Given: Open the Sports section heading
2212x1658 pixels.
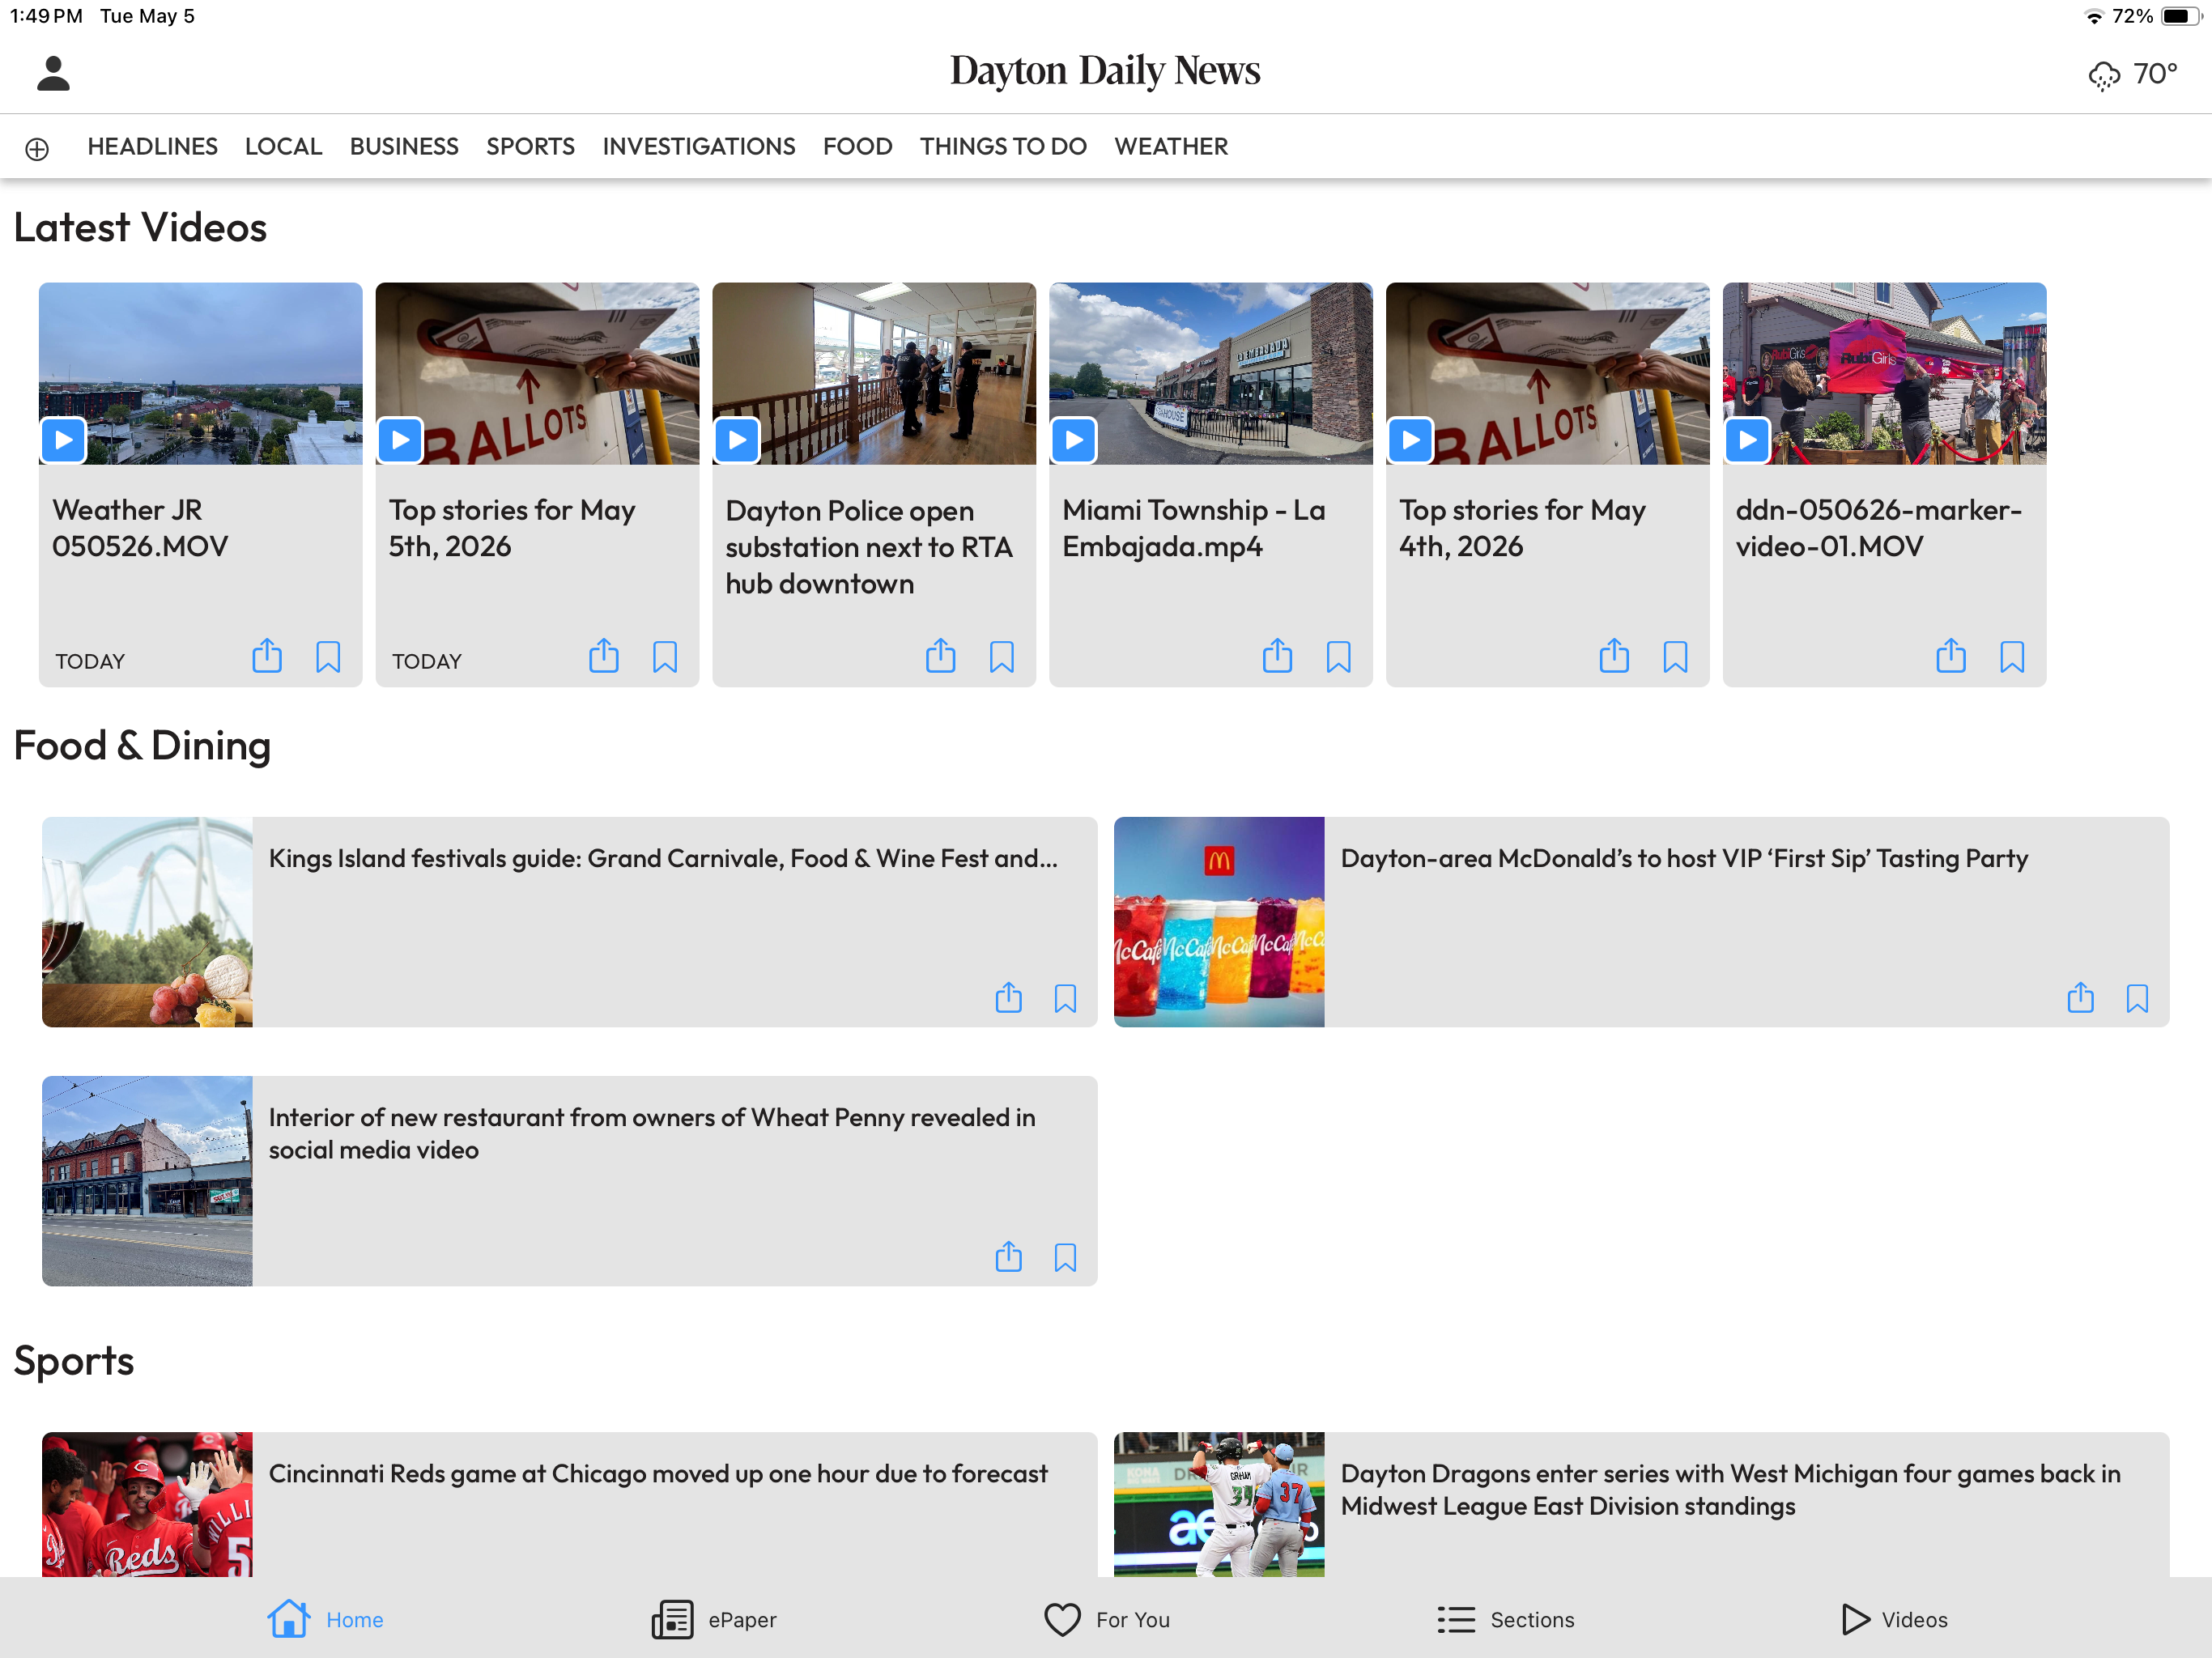Looking at the screenshot, I should pos(74,1360).
